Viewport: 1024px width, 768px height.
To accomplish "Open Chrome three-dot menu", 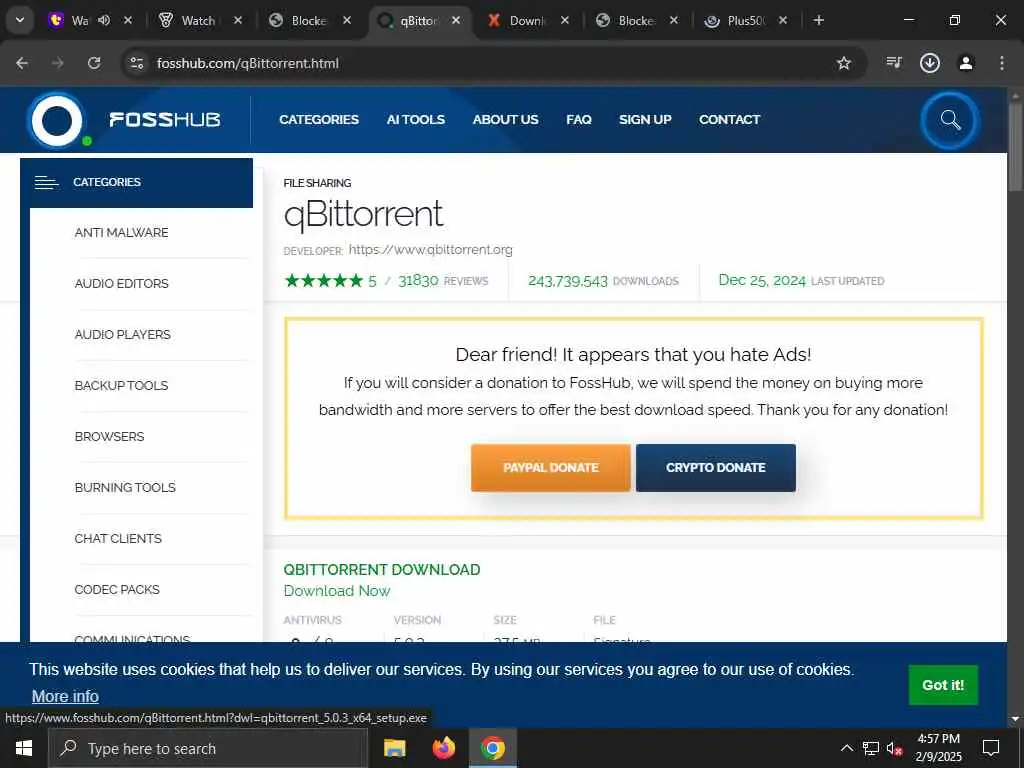I will click(x=1002, y=63).
